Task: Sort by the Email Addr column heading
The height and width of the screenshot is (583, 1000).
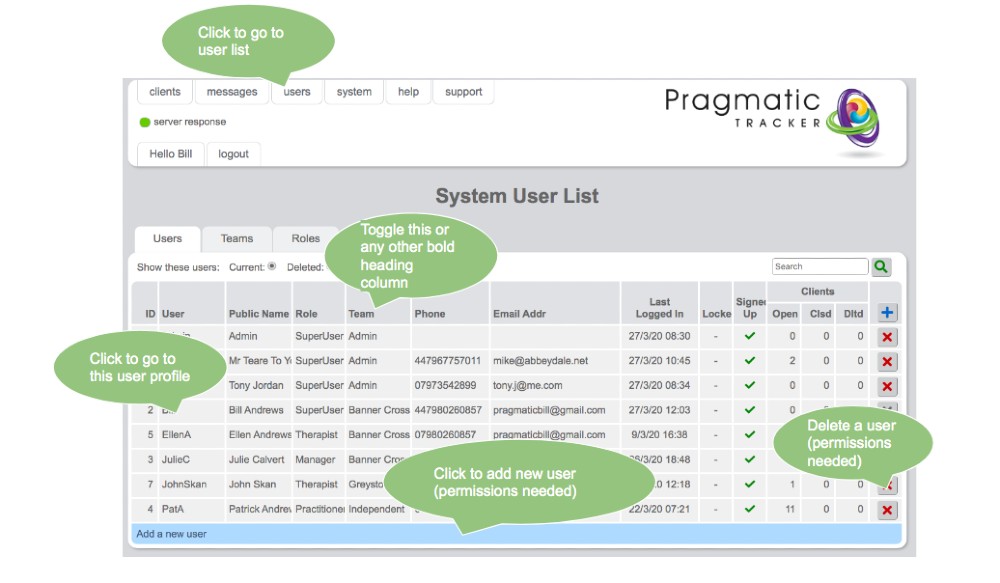Action: pyautogui.click(x=519, y=314)
